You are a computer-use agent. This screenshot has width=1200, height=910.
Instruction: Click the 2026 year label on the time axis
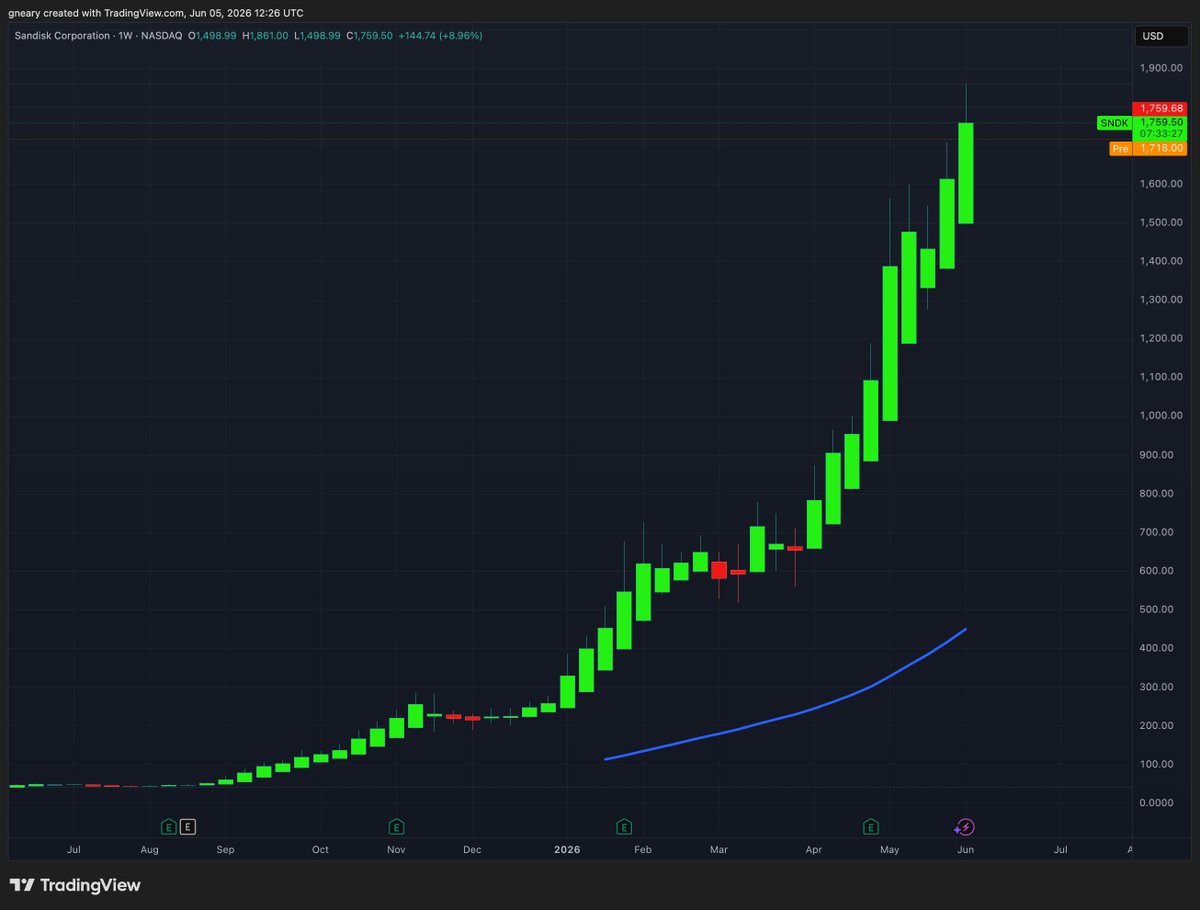point(568,850)
